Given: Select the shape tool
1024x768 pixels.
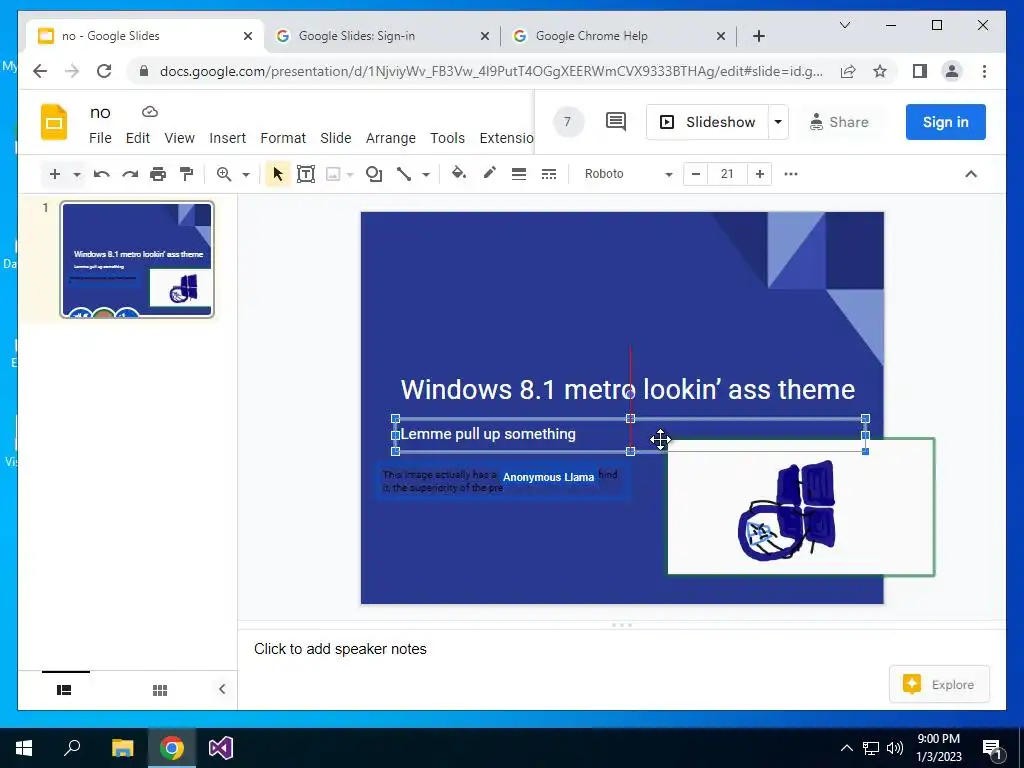Looking at the screenshot, I should [x=374, y=174].
